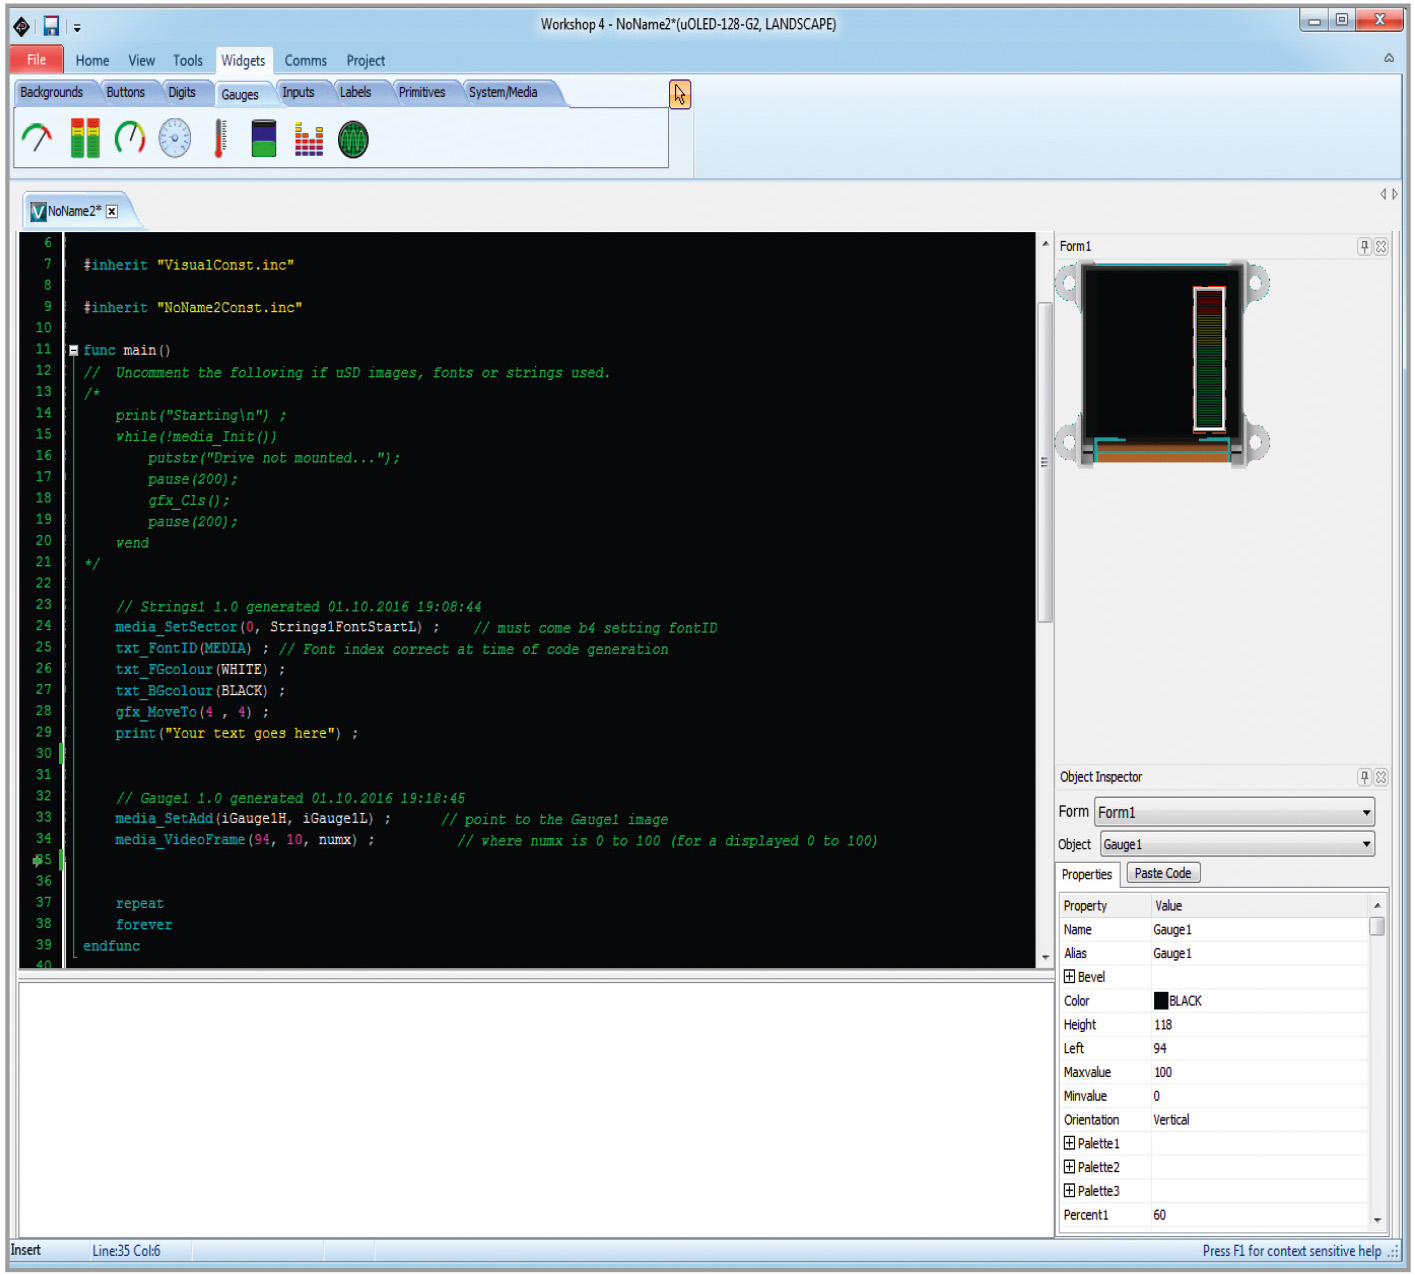Collapse the func main code fold

click(73, 351)
